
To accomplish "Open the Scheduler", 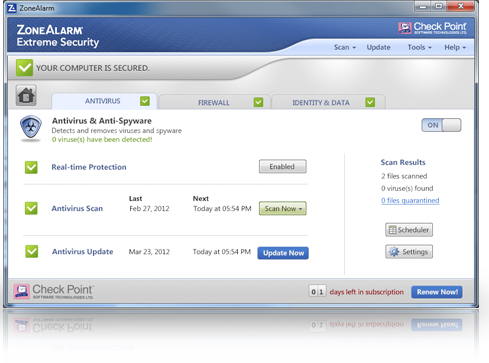I will coord(409,230).
